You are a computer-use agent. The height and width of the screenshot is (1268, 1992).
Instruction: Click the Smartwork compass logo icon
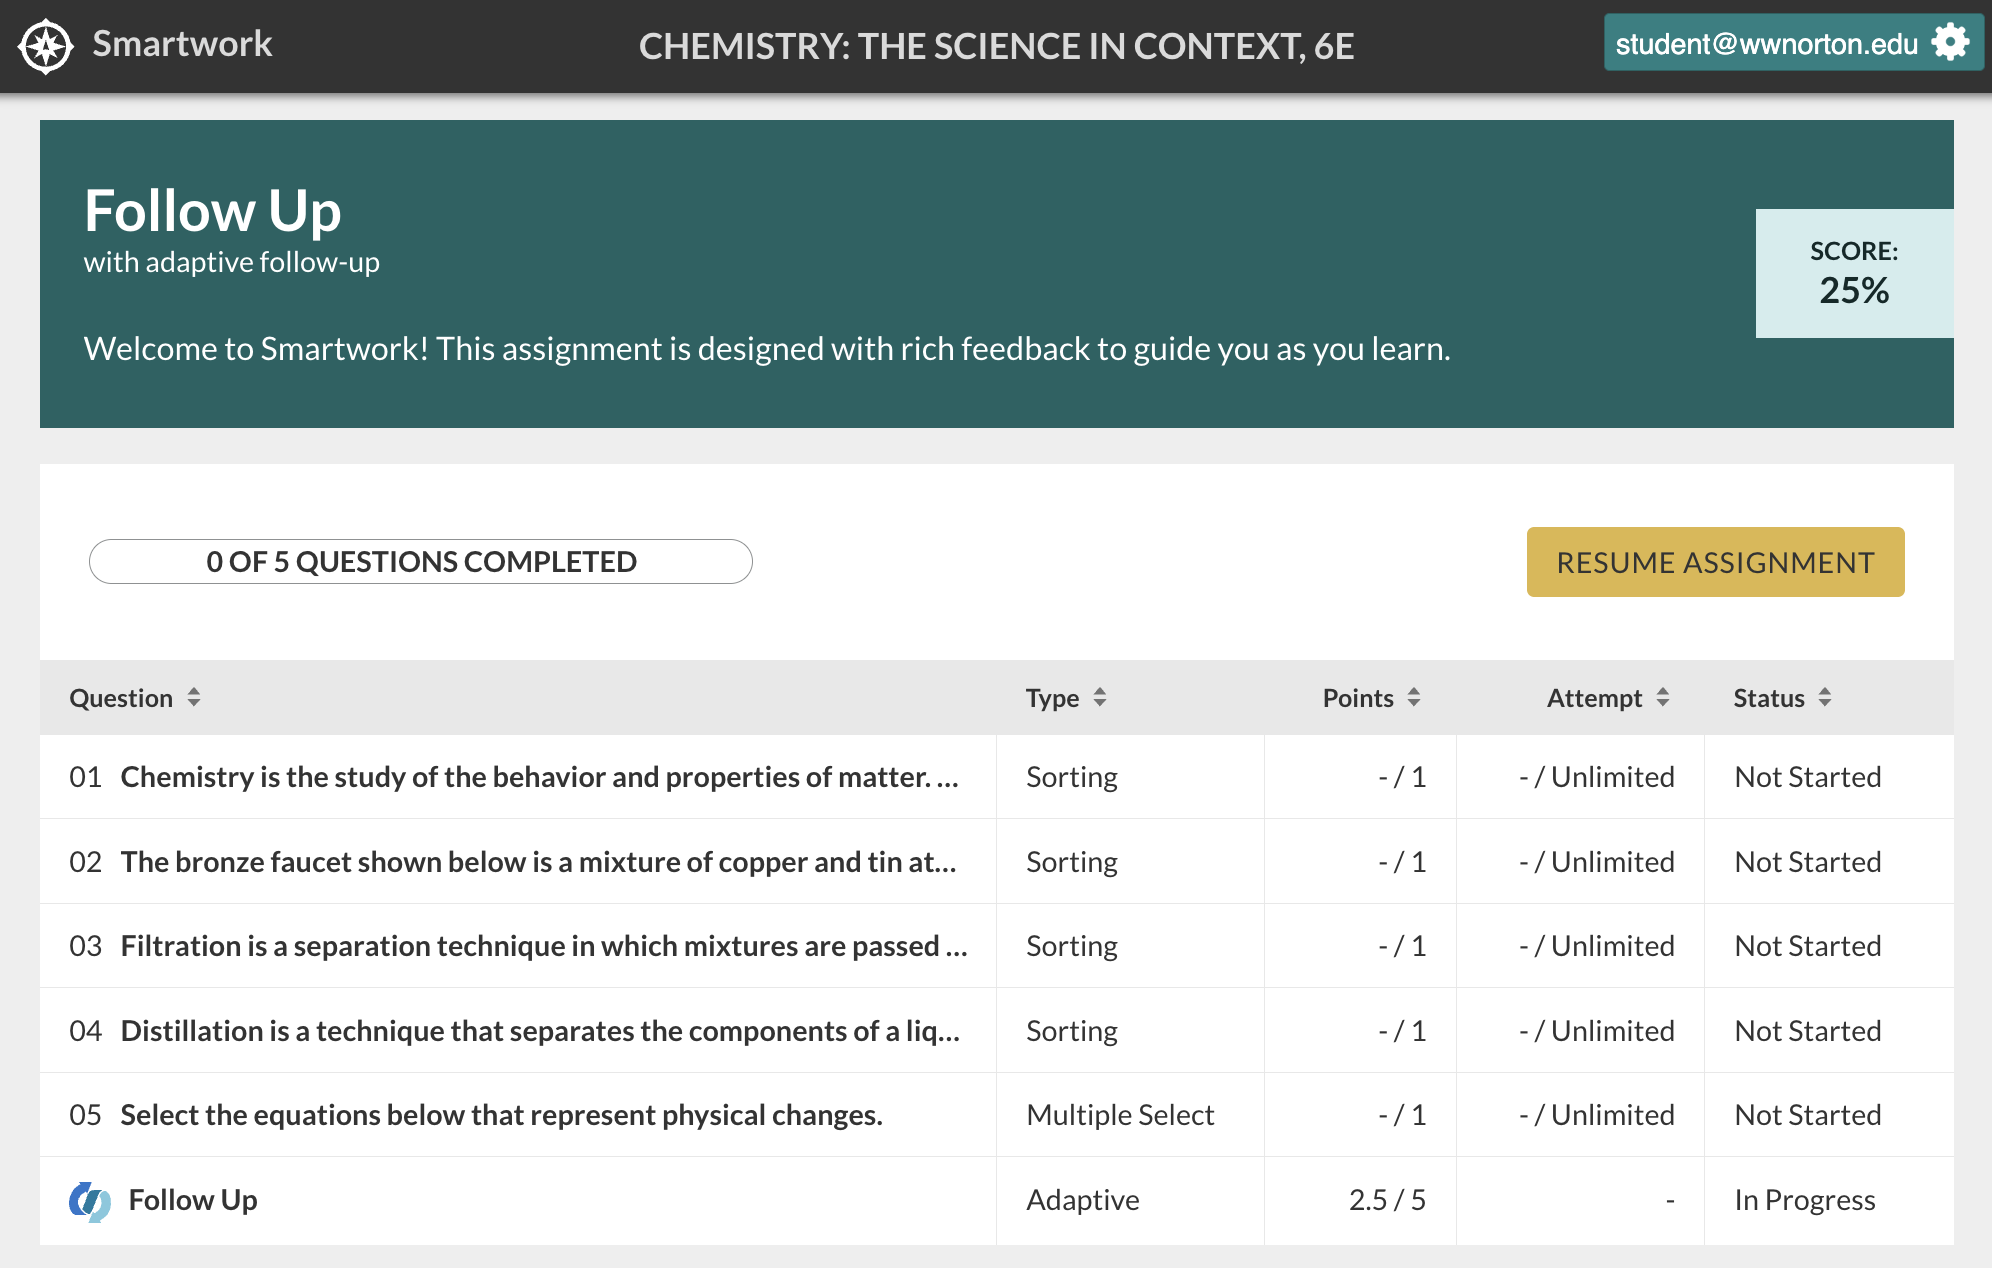[x=46, y=46]
